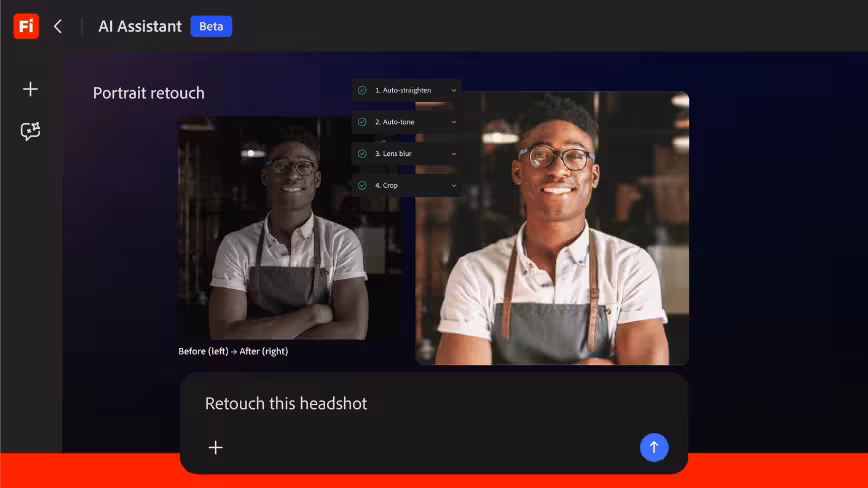Screen dimensions: 868x488
Task: Expand the 3. Lens blur step chevron
Action: (453, 154)
